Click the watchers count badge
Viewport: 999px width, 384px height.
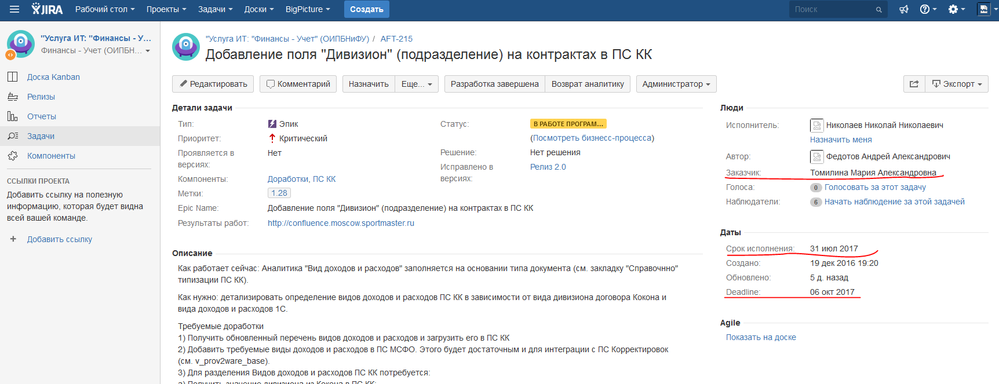point(816,202)
